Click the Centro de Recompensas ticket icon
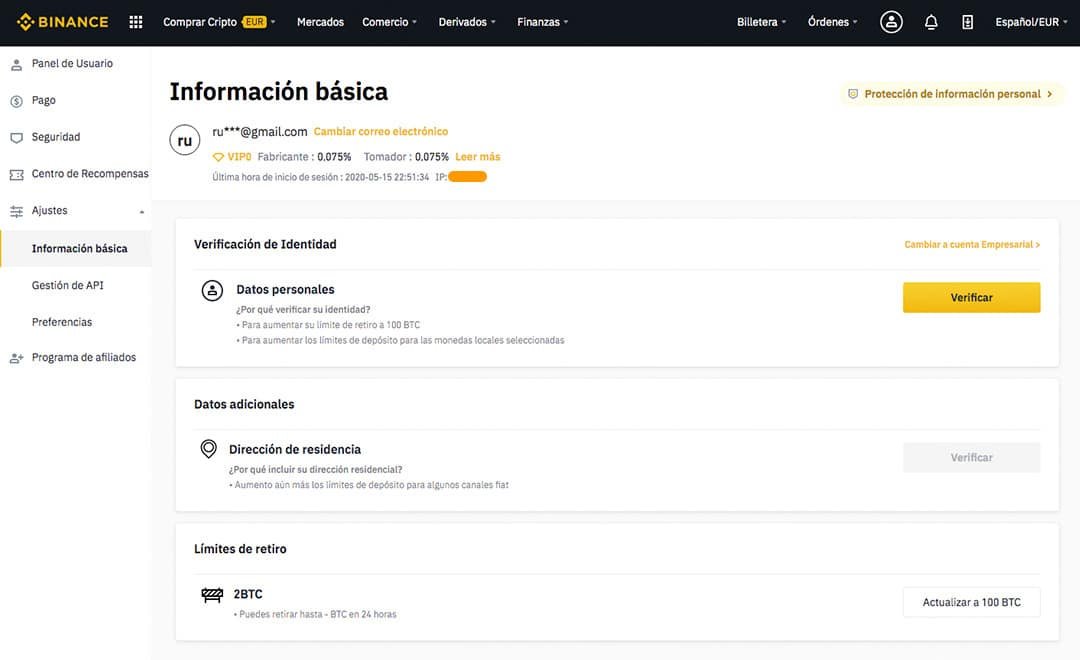This screenshot has height=660, width=1080. point(17,175)
